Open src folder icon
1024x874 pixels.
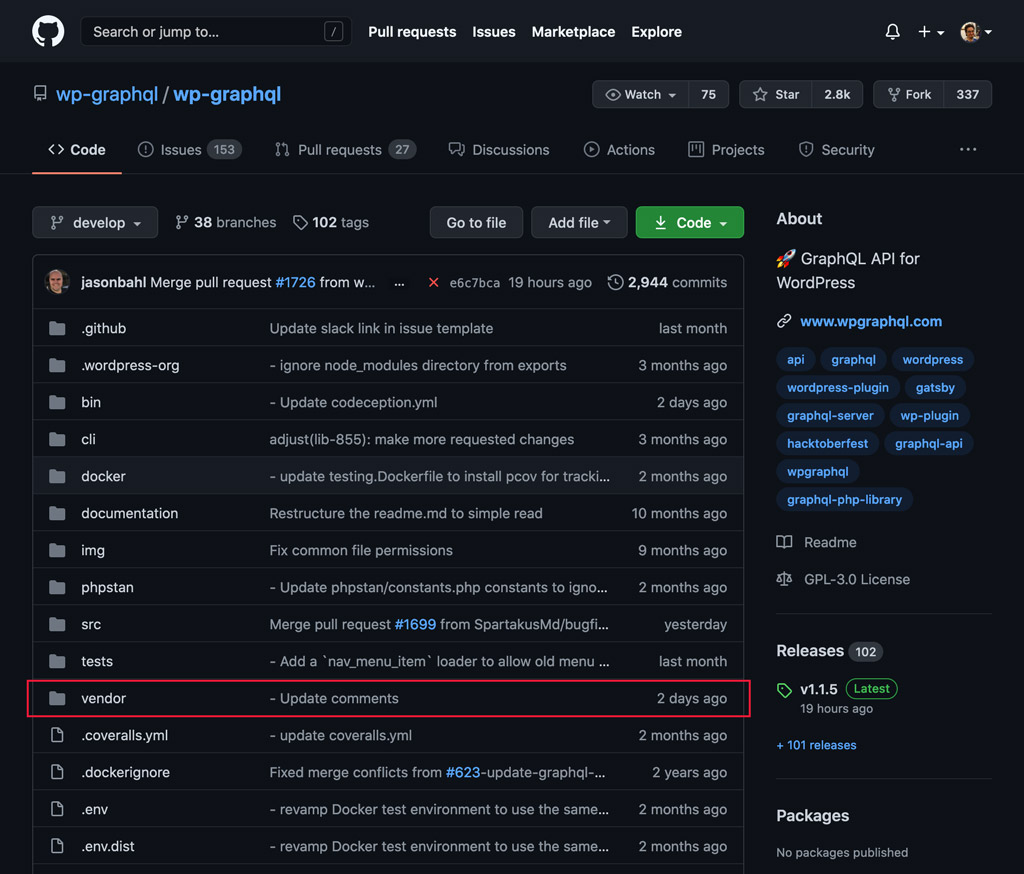point(57,624)
